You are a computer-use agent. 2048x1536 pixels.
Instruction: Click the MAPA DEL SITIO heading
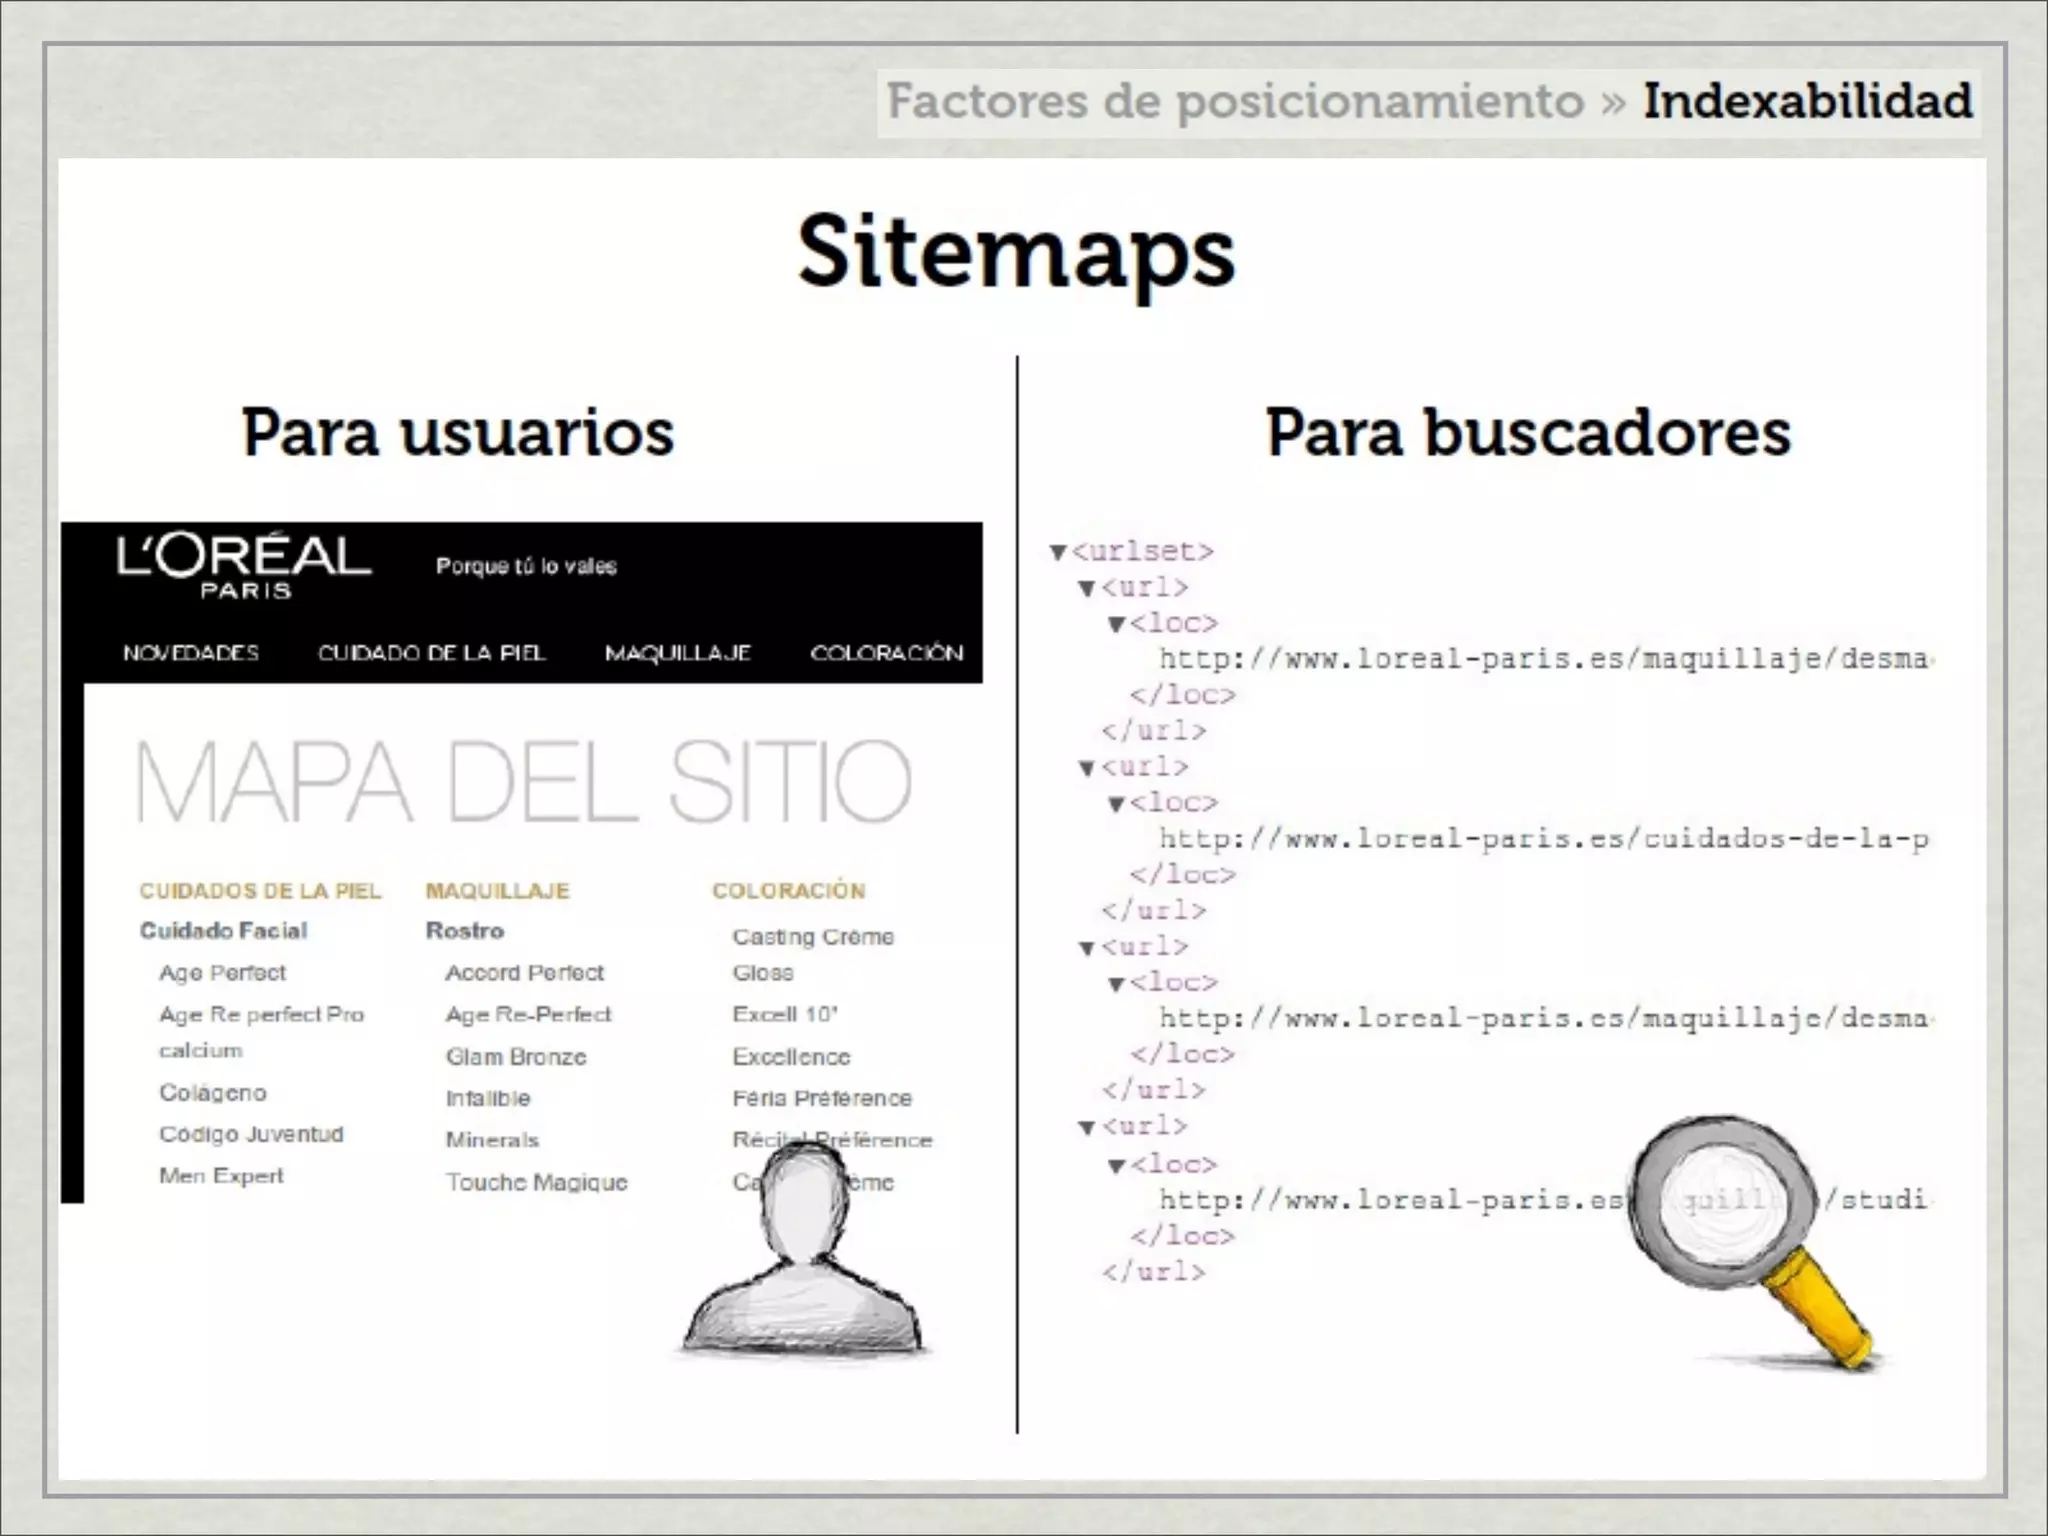[x=523, y=781]
